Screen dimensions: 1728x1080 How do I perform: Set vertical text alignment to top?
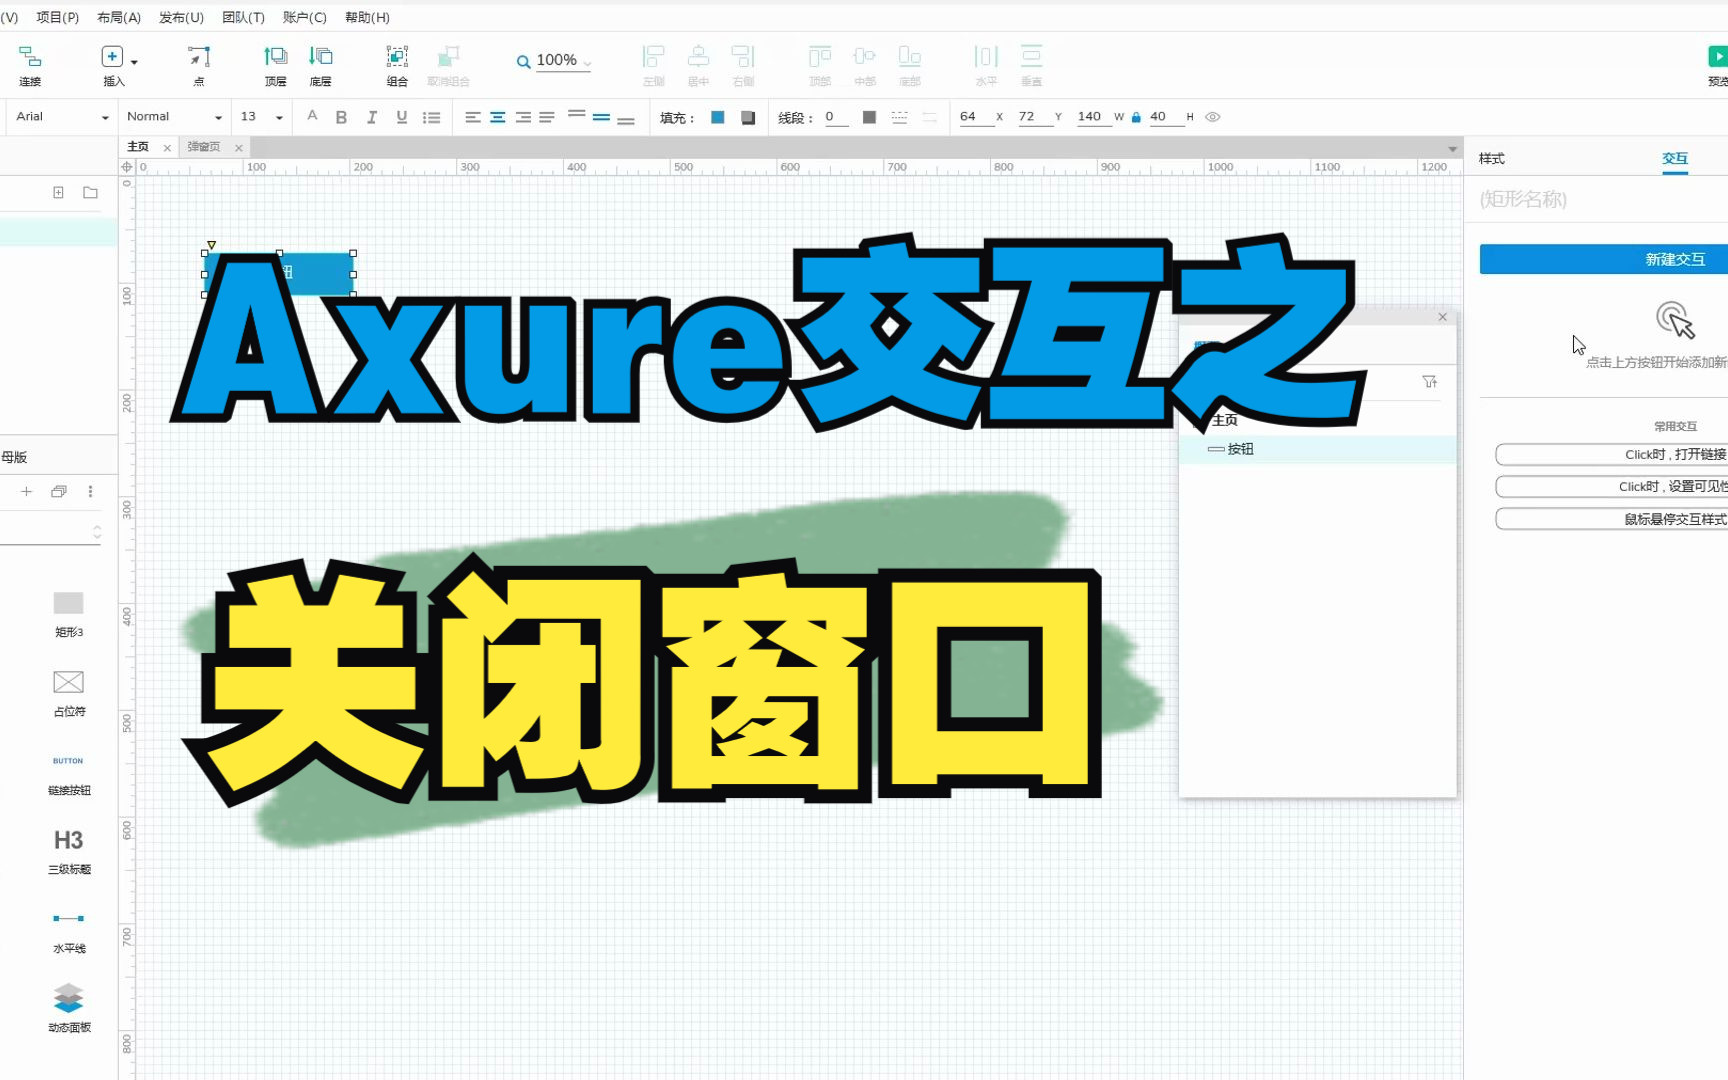pos(577,117)
